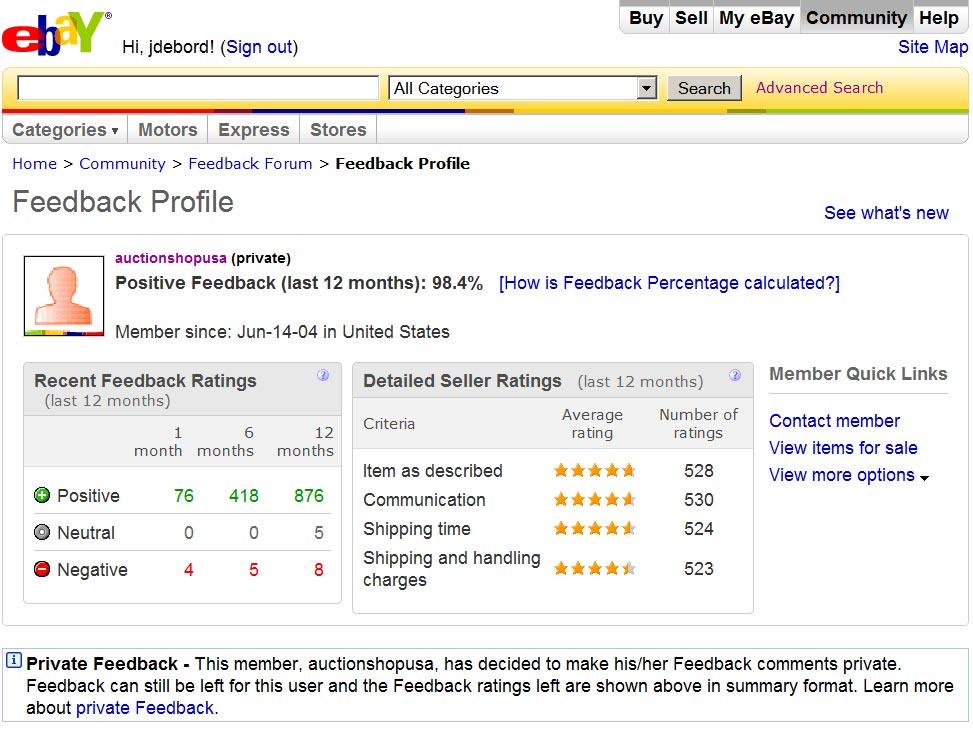Viewport: 973px width, 731px height.
Task: Open Advanced Search
Action: [x=819, y=87]
